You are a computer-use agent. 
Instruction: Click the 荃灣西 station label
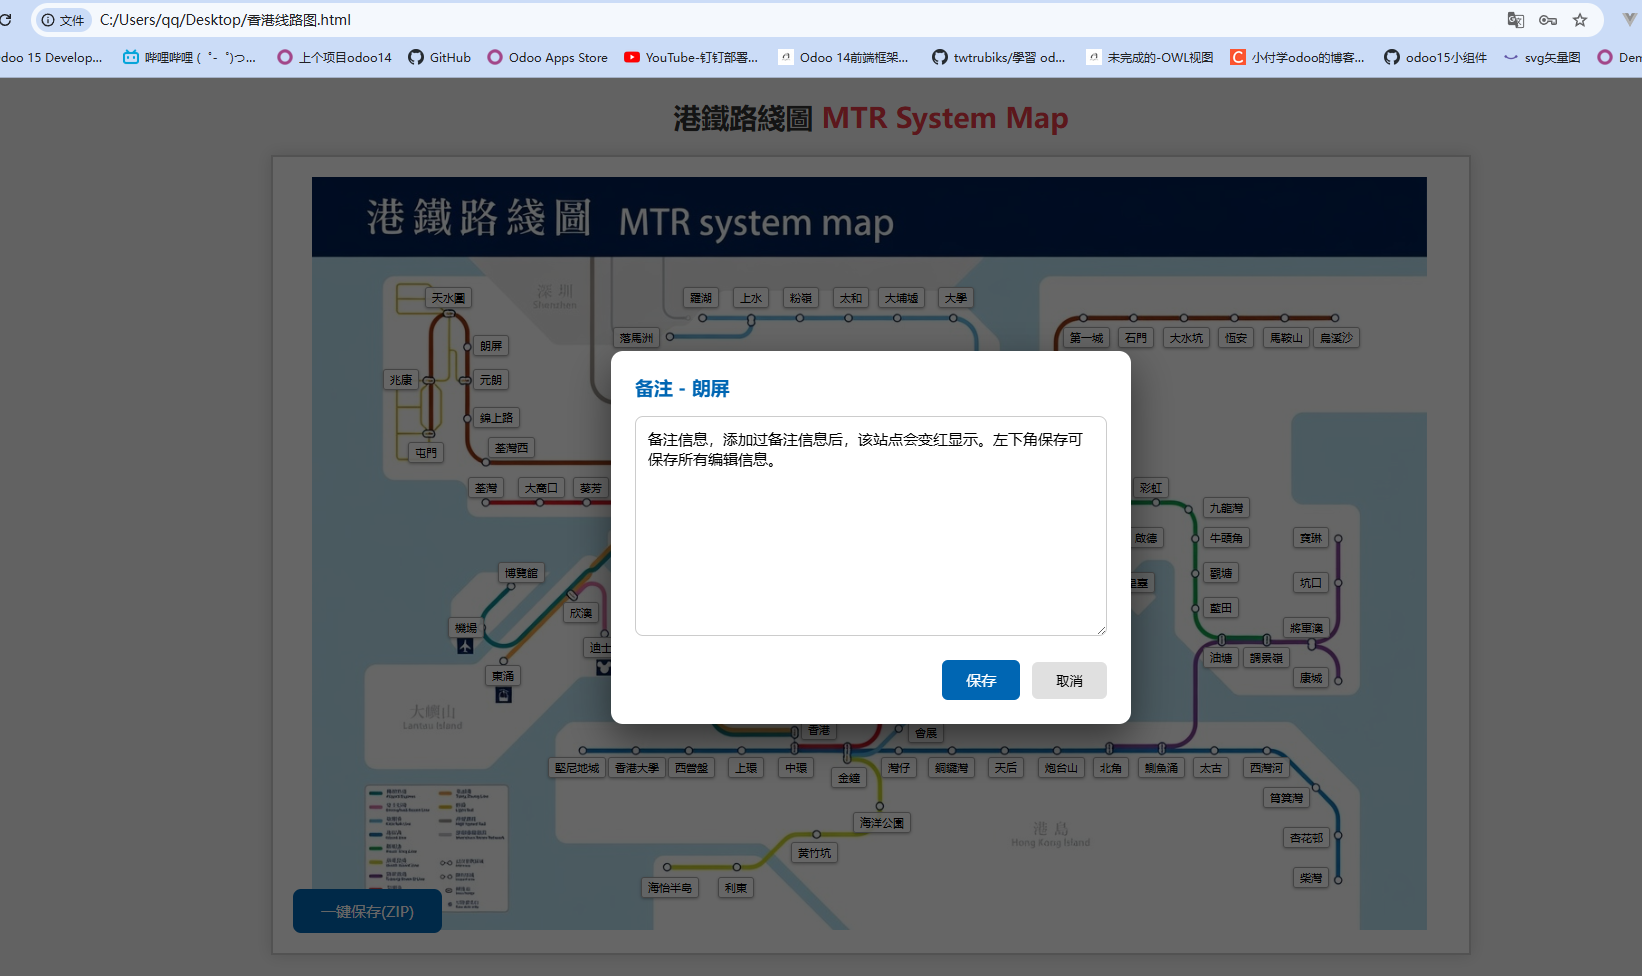click(x=511, y=448)
